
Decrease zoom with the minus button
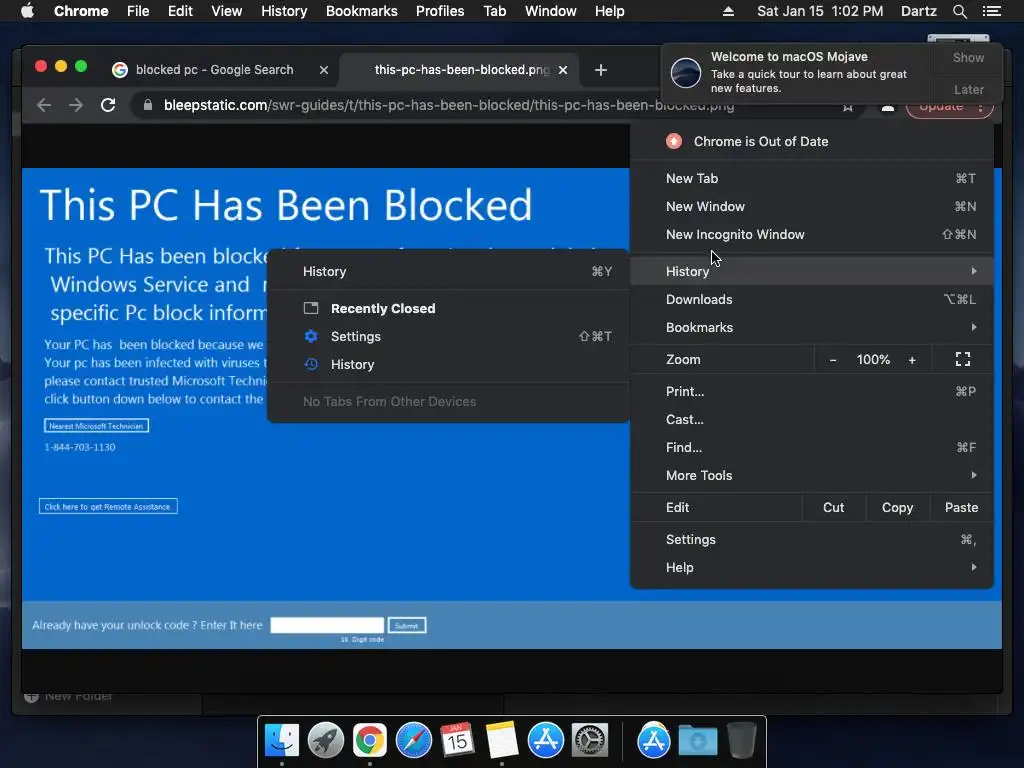(833, 360)
